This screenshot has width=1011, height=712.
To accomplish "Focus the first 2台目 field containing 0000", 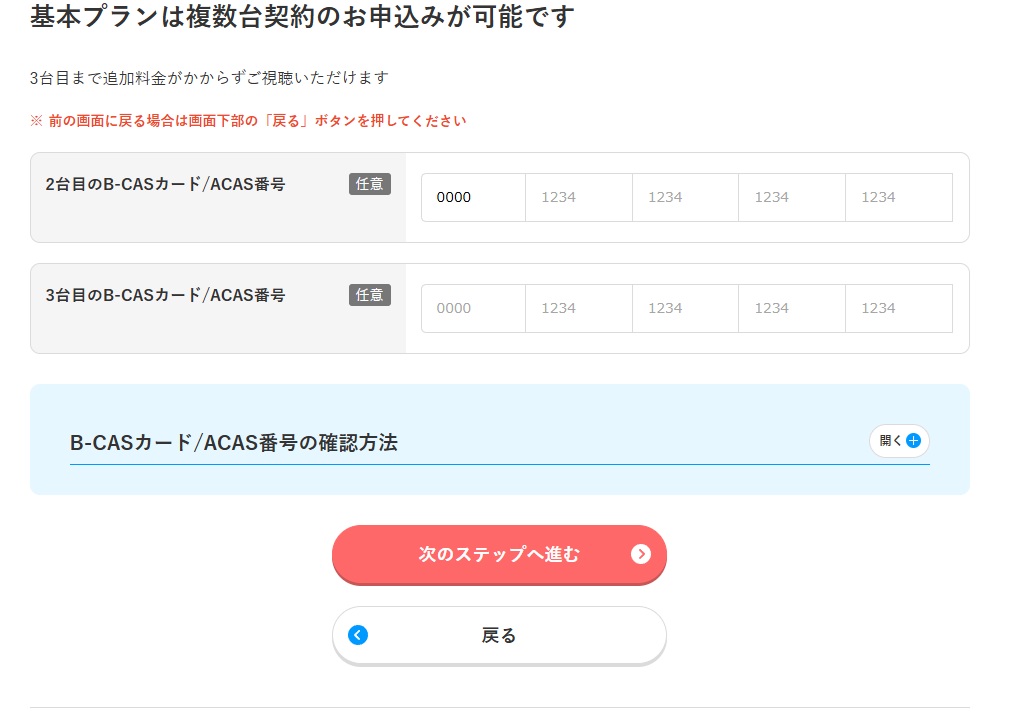I will (x=473, y=198).
